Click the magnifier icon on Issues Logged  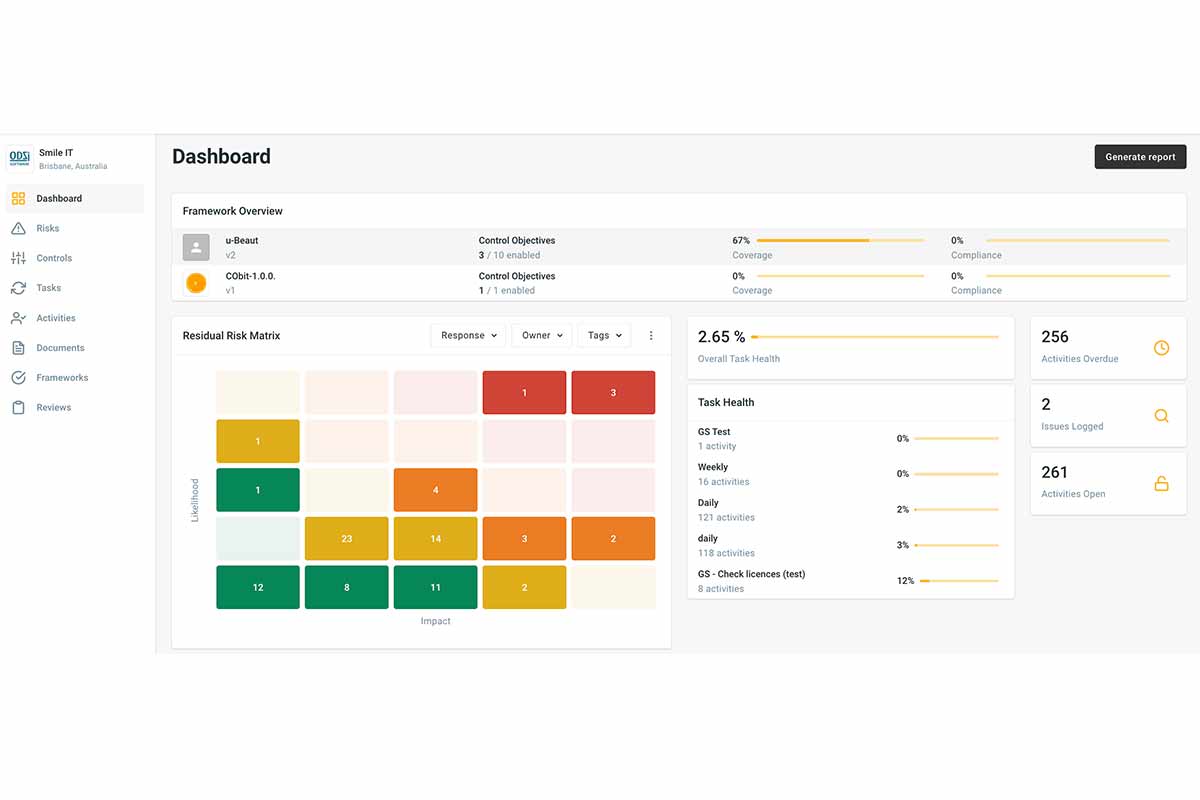1161,416
